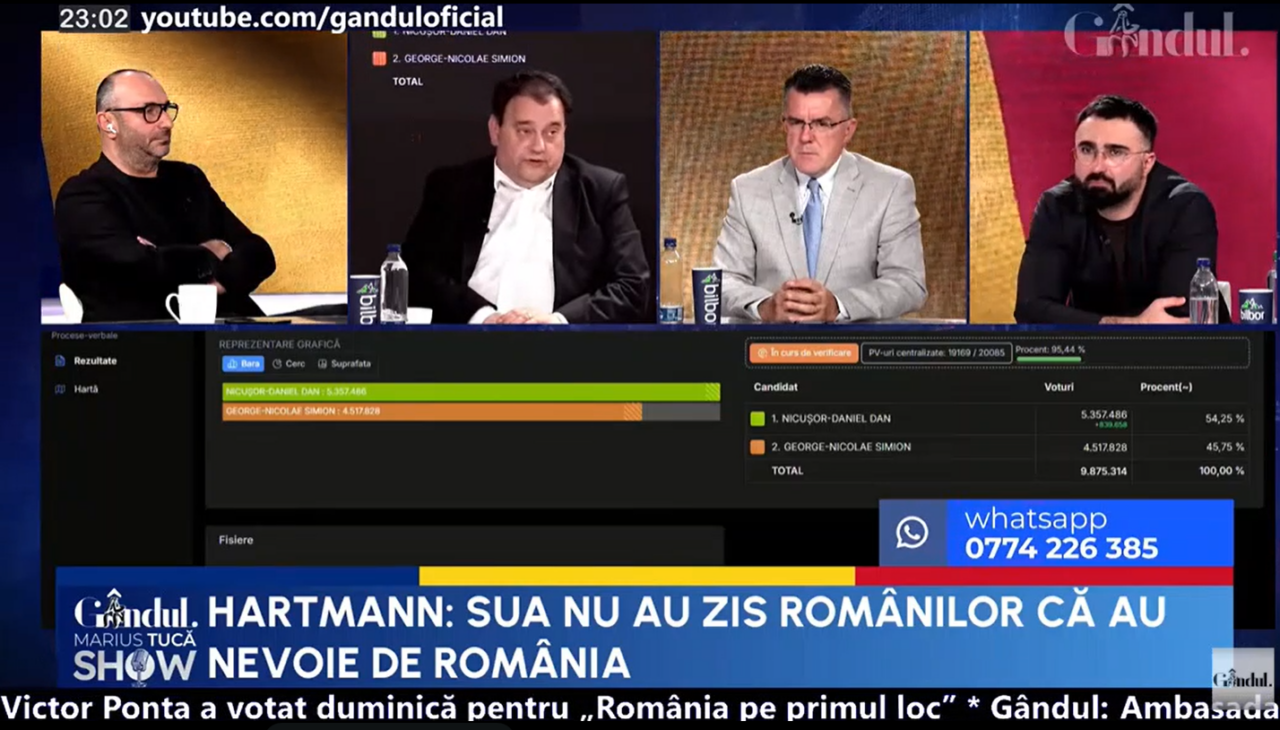Click the WhatsApp number 0774 226 385
This screenshot has width=1280, height=730.
point(1061,549)
